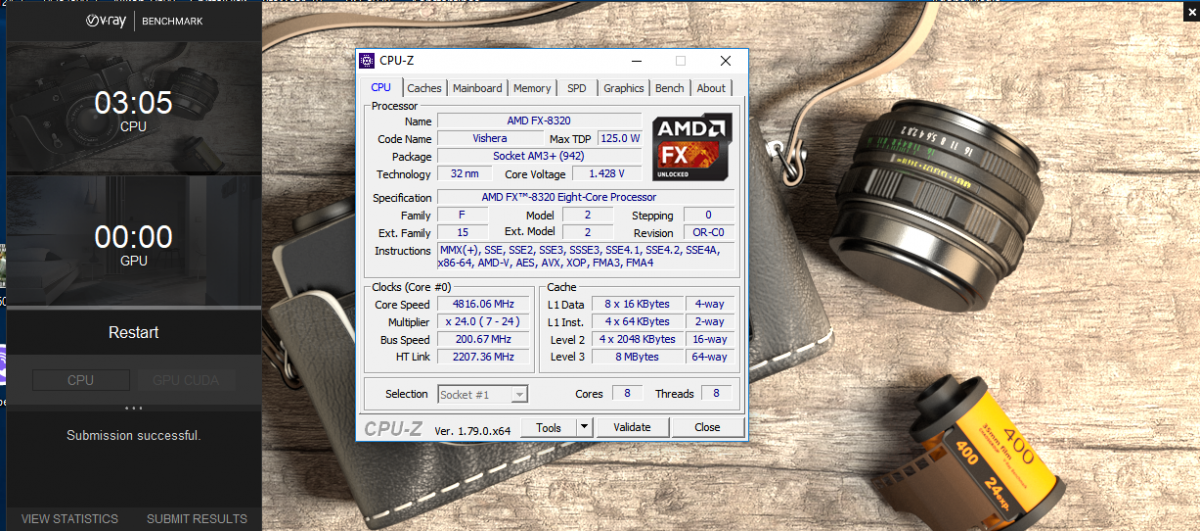Click the GPU time 00:00 result panel
This screenshot has width=1200, height=531.
coord(133,242)
